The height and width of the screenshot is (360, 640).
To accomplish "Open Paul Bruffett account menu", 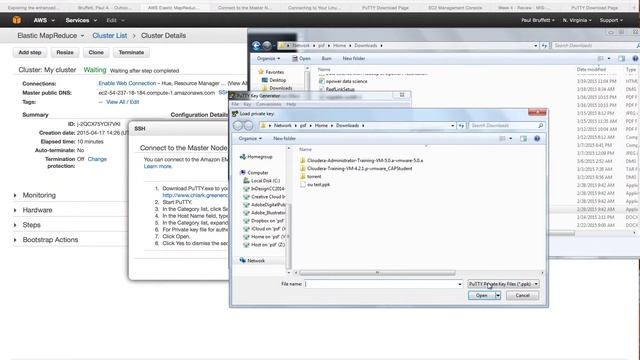I will coord(538,20).
